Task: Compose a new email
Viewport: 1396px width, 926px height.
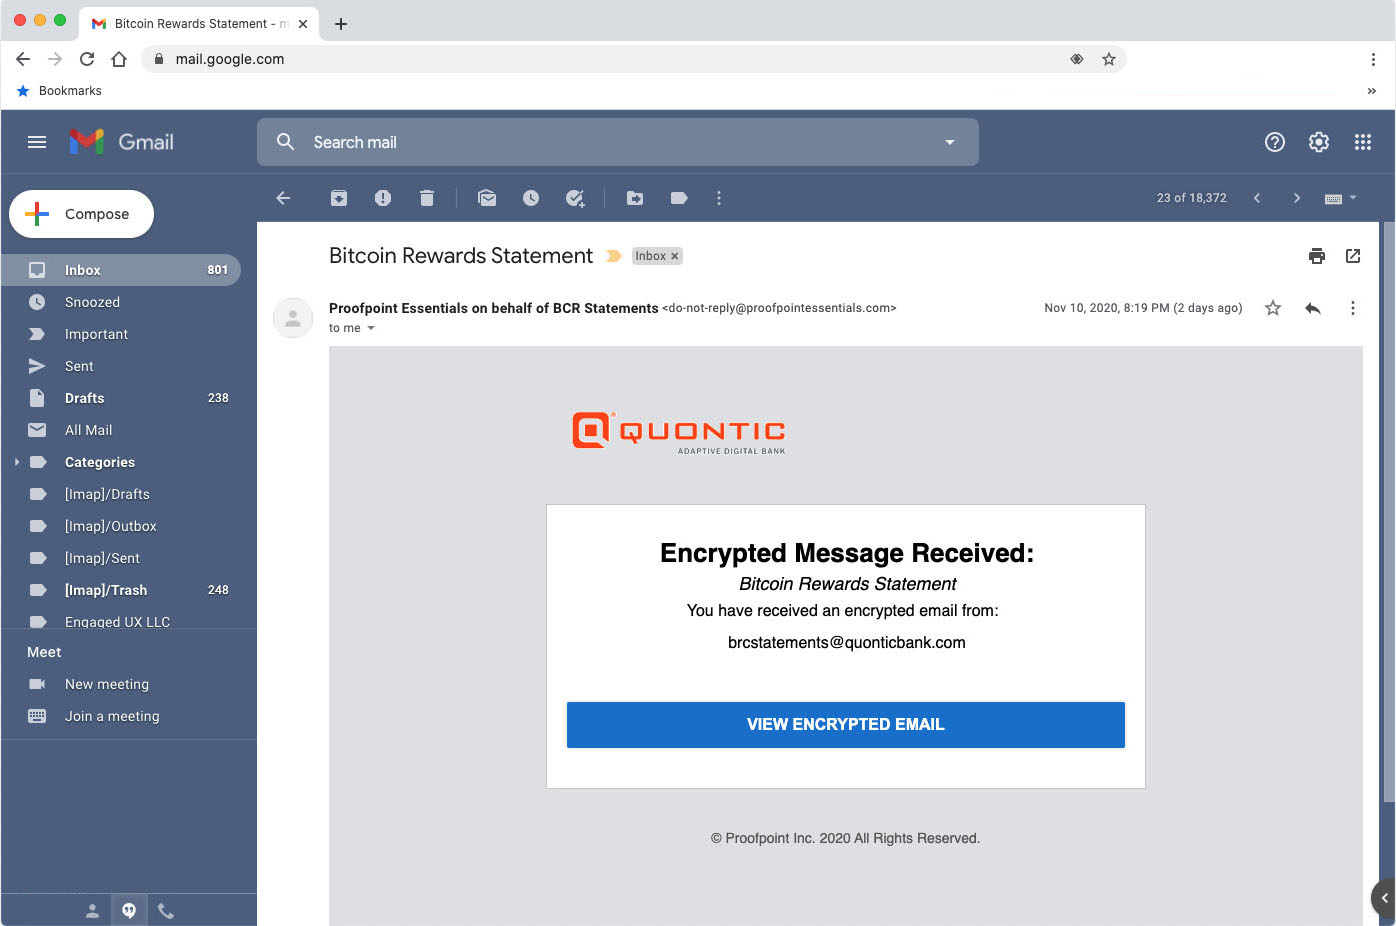Action: click(82, 214)
